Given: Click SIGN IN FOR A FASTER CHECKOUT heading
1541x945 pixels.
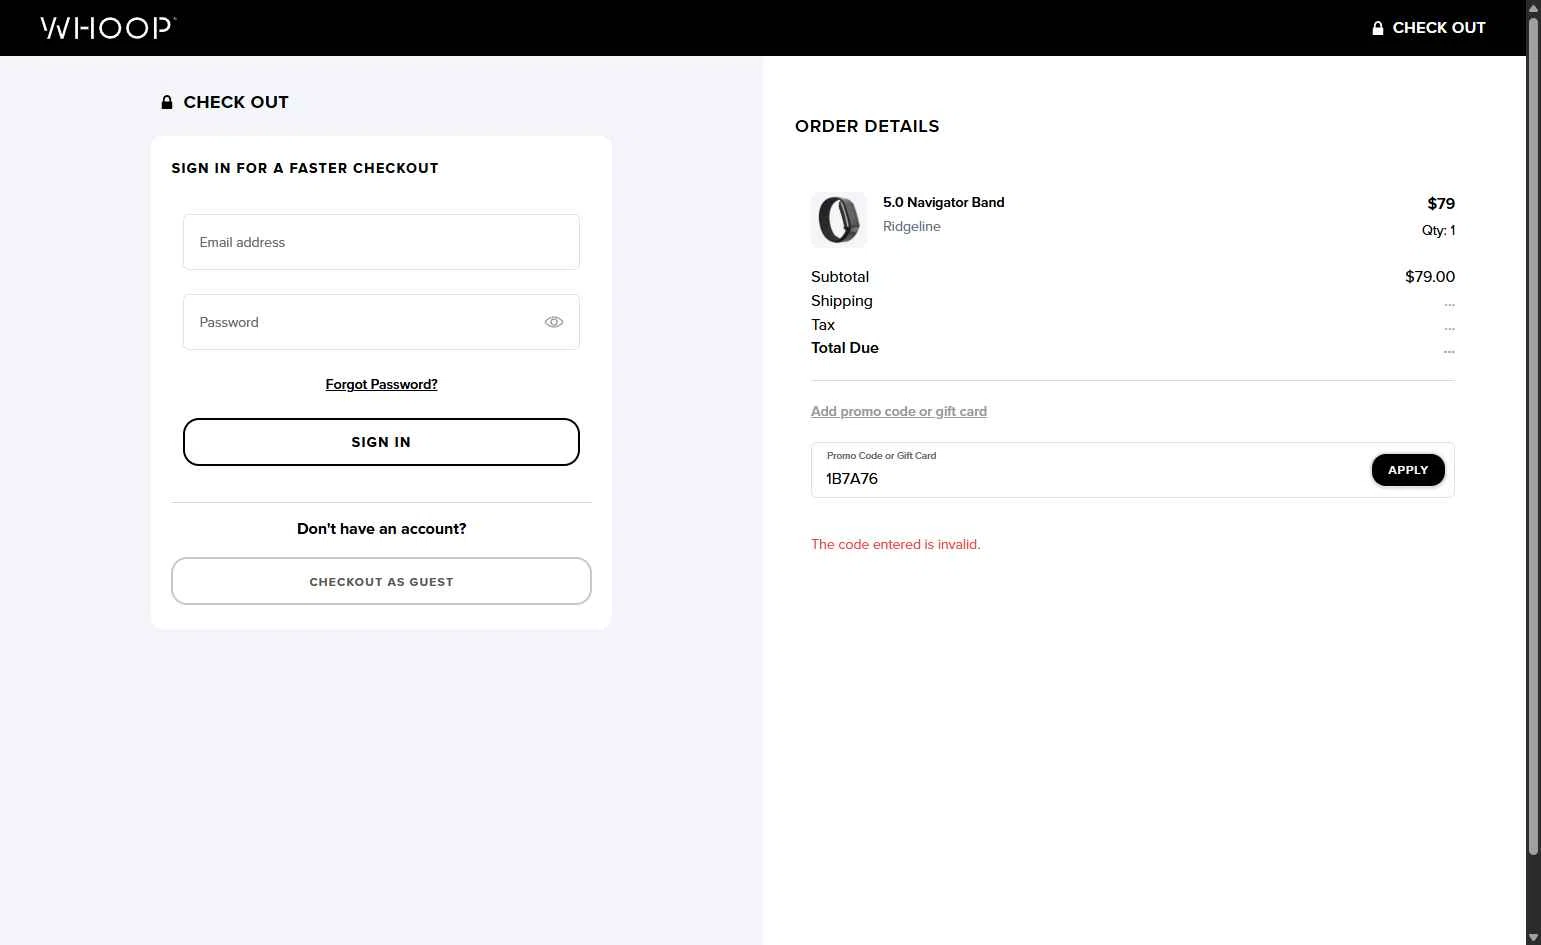Looking at the screenshot, I should pyautogui.click(x=305, y=168).
